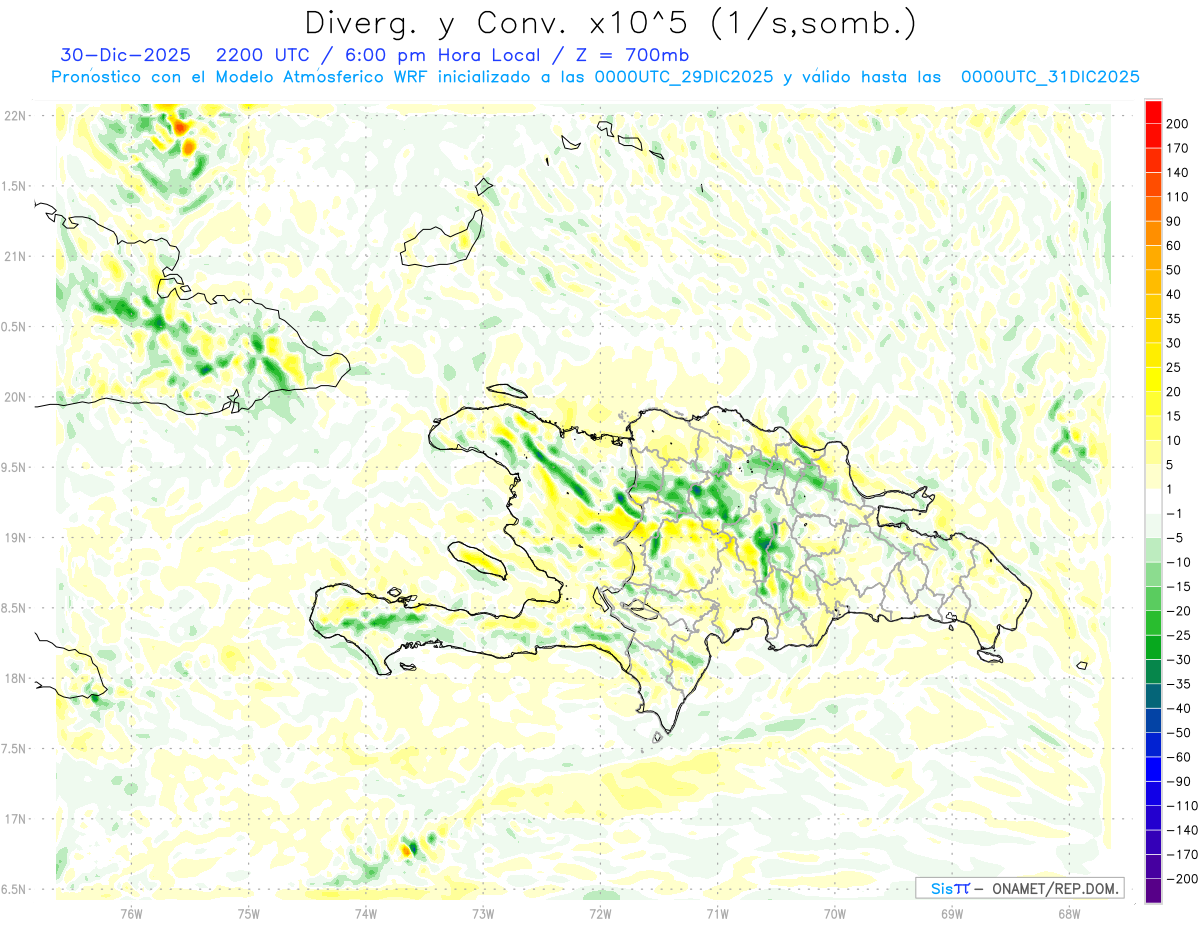The image size is (1200, 927).
Task: Click the -1 color scale label
Action: pyautogui.click(x=1175, y=514)
